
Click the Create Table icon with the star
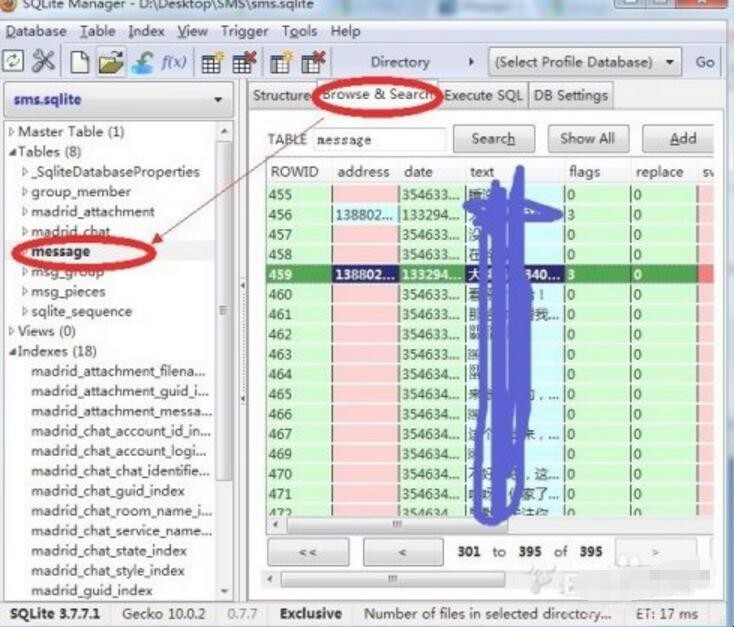[212, 62]
